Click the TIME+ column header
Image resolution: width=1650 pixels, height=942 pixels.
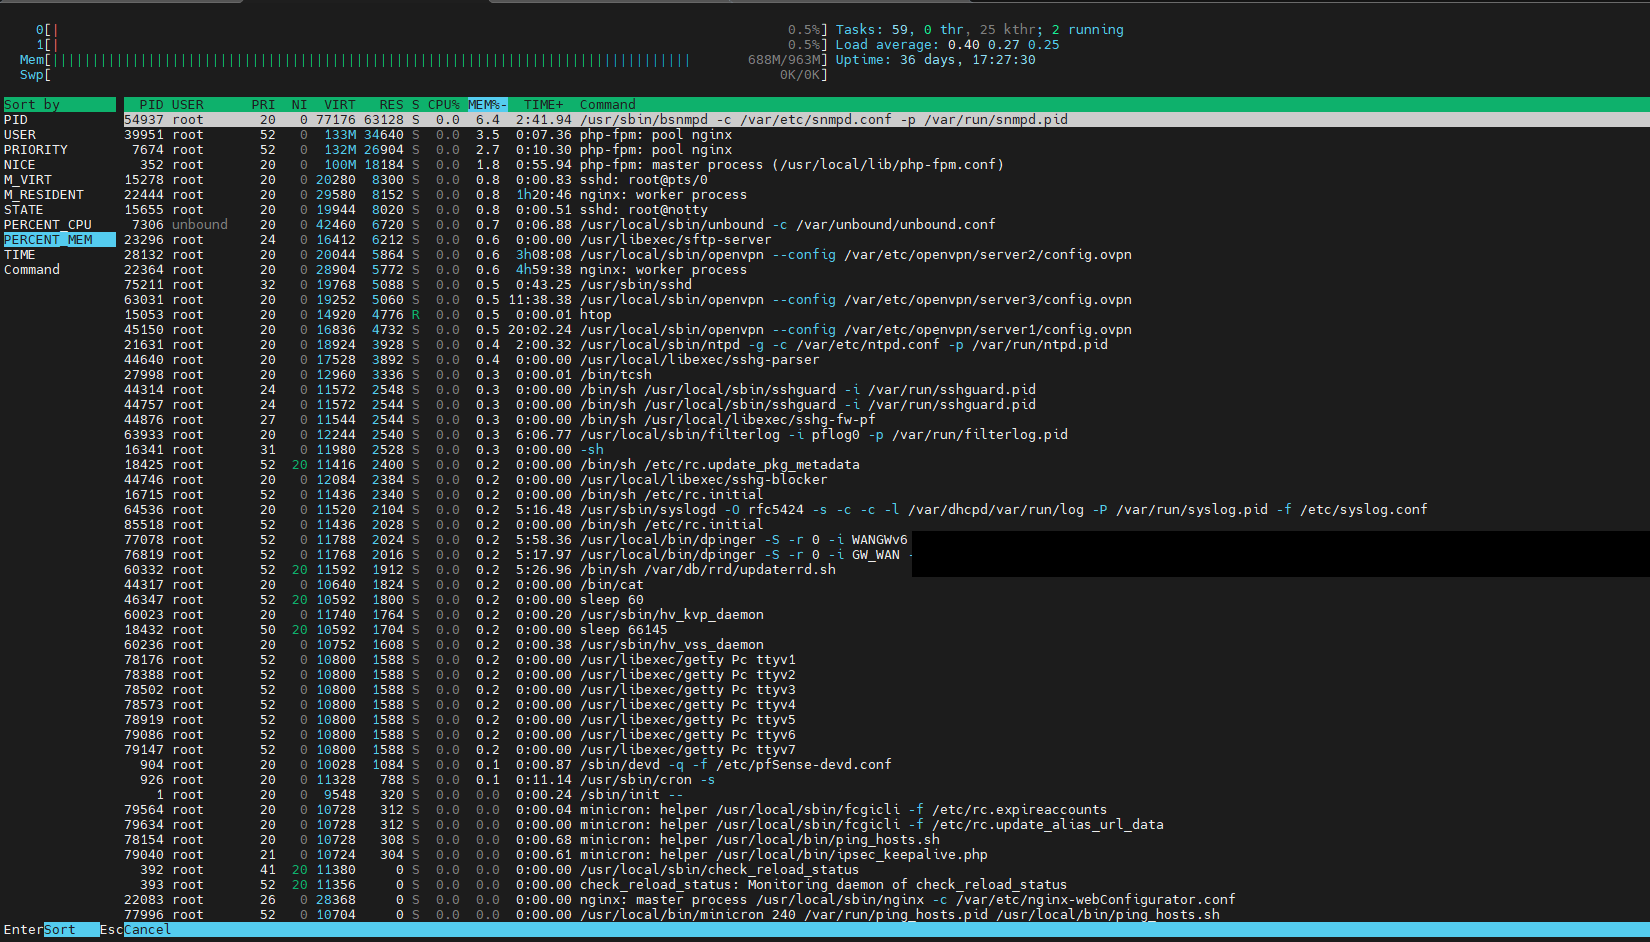(x=543, y=105)
